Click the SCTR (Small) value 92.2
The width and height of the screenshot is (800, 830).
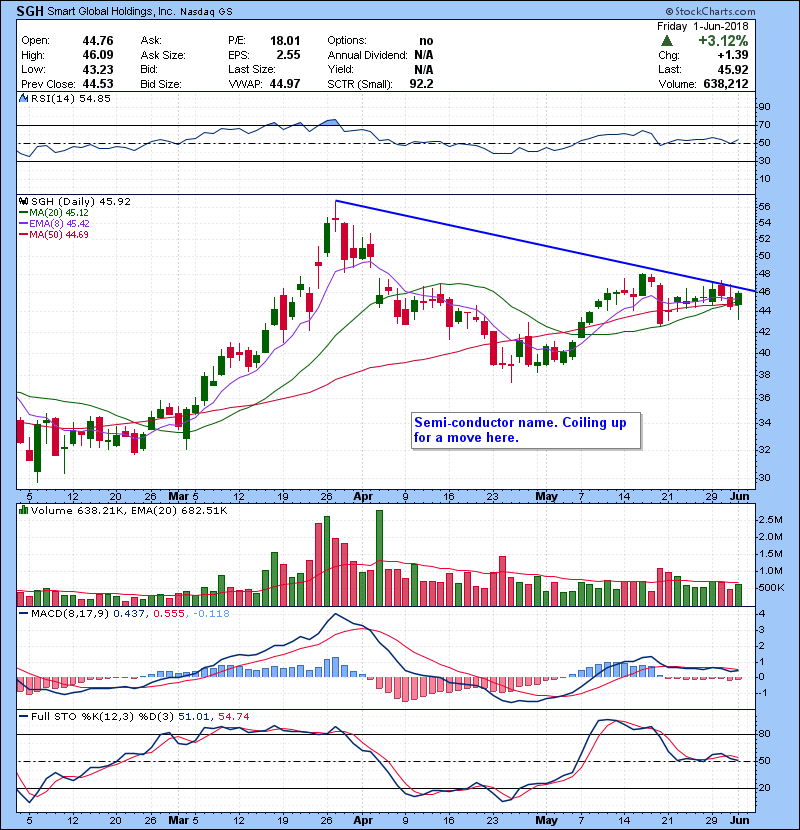point(421,84)
